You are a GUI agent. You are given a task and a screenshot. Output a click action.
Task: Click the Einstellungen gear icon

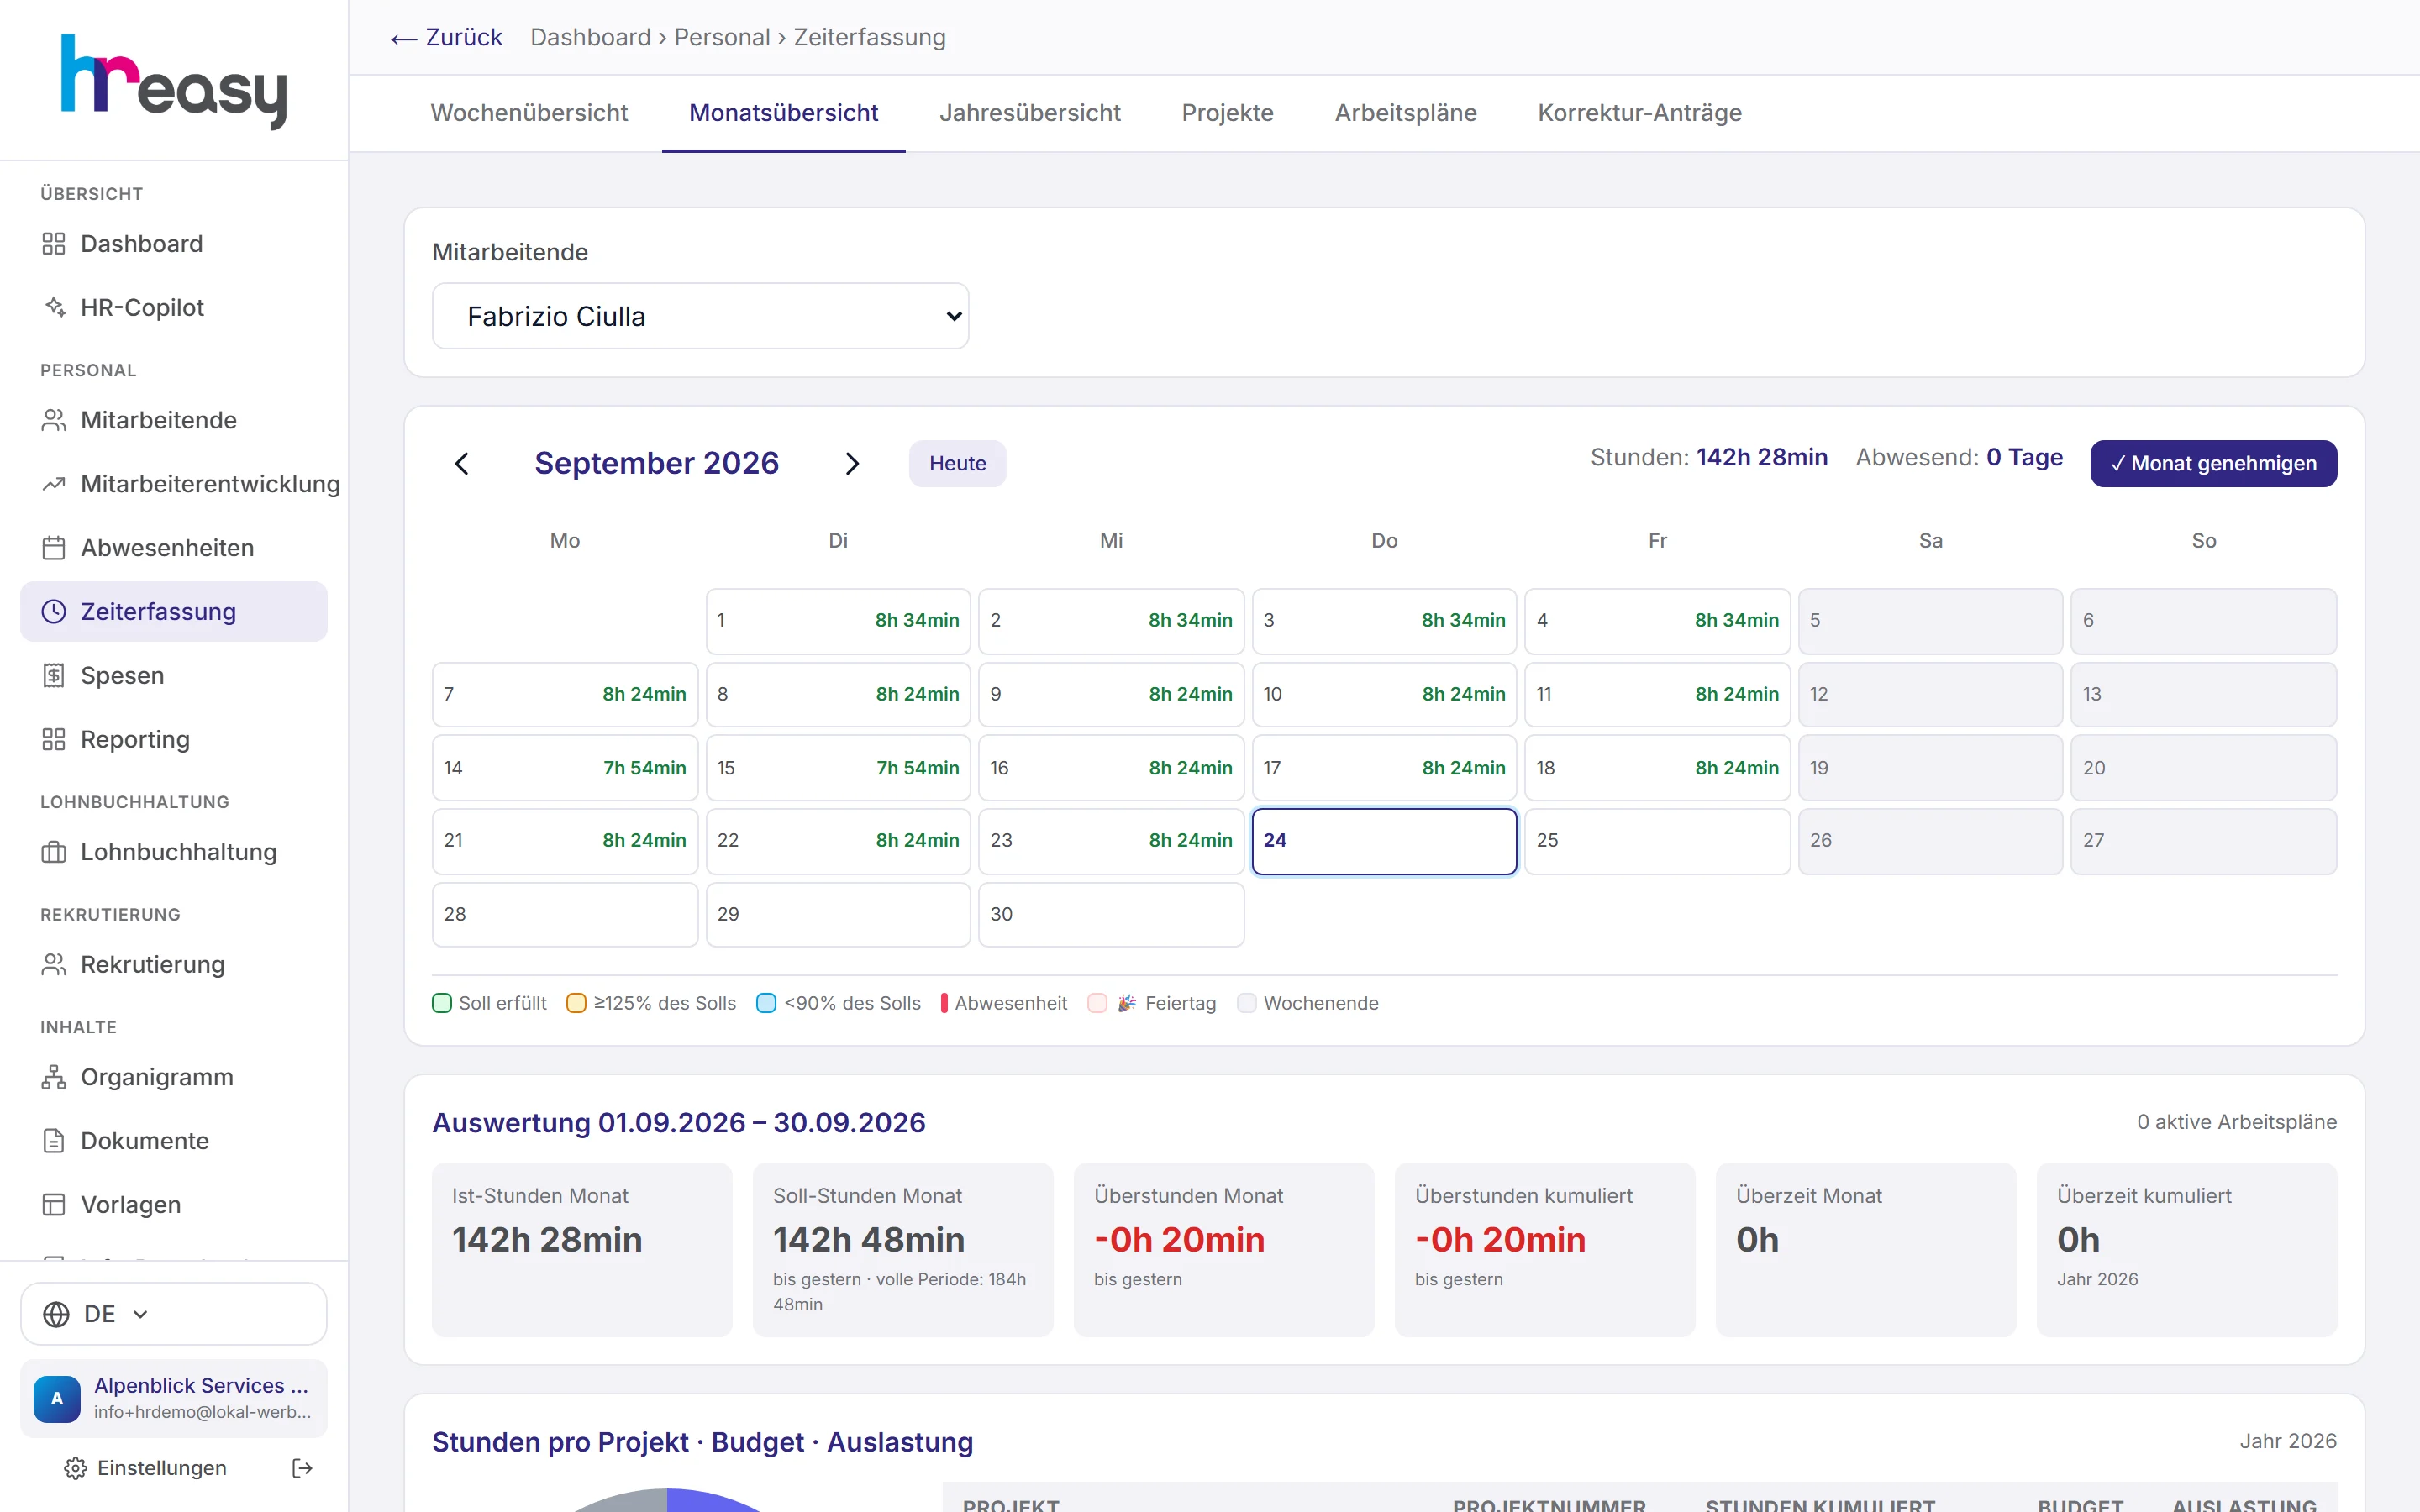[x=76, y=1468]
